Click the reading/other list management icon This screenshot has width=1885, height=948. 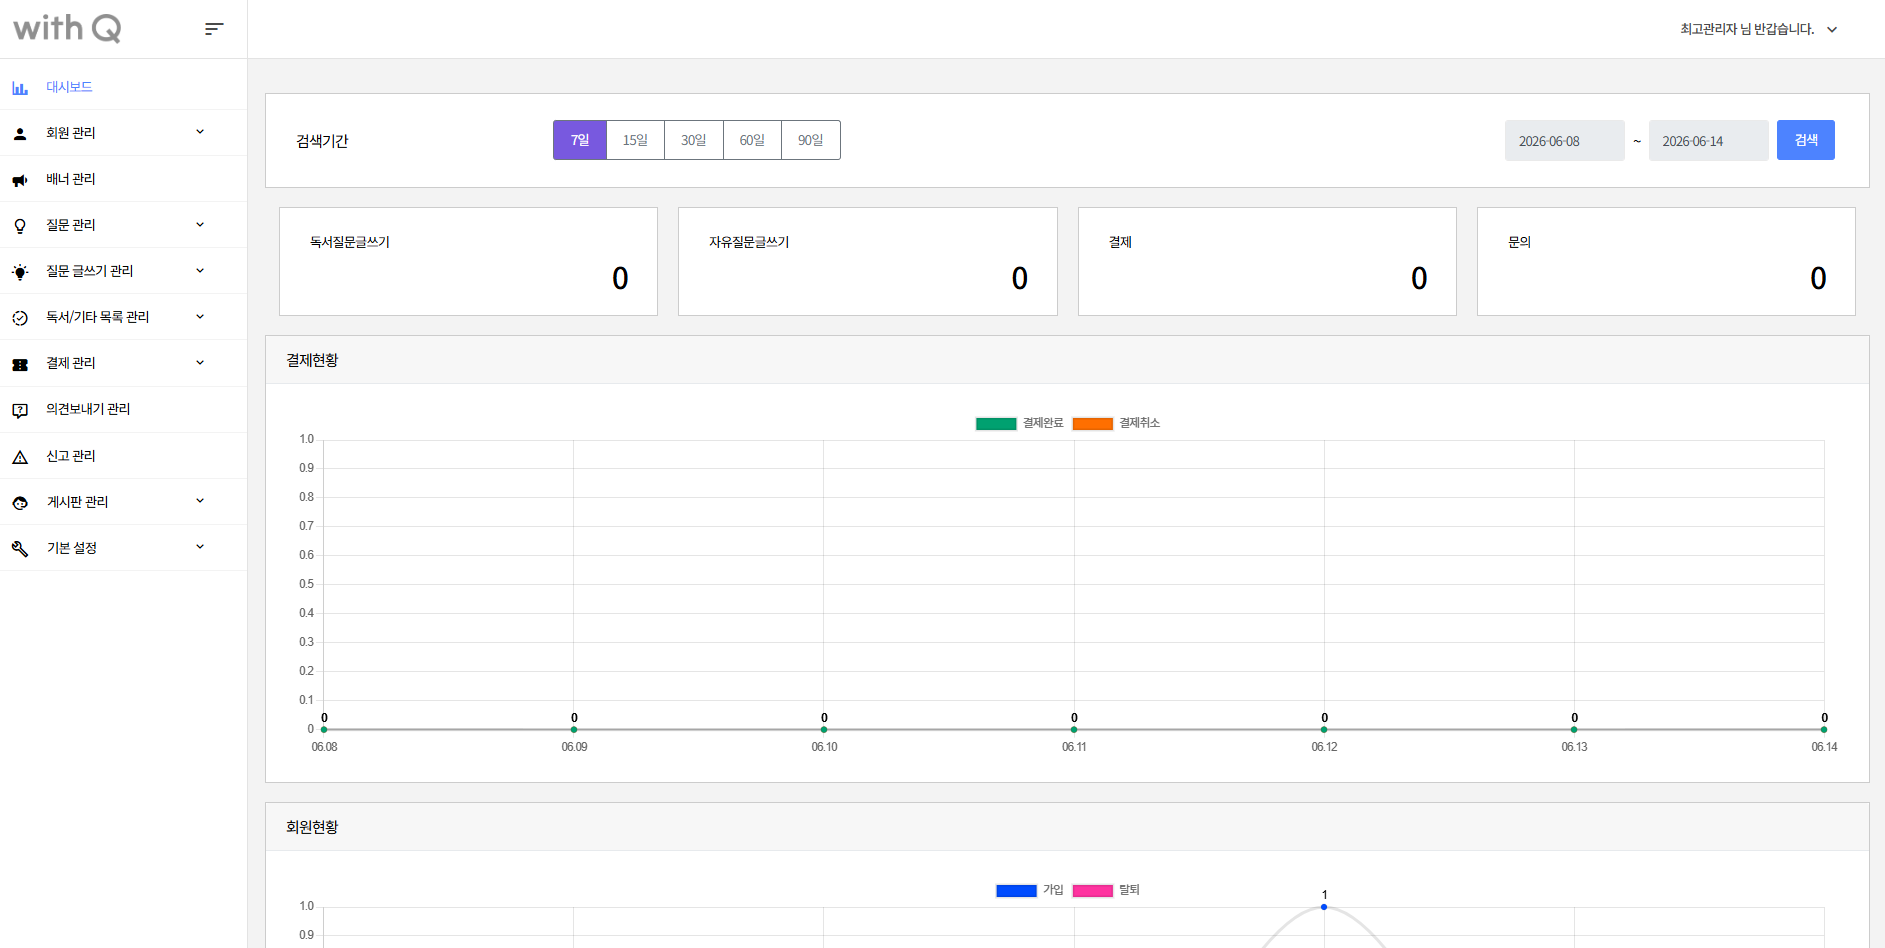pyautogui.click(x=20, y=318)
